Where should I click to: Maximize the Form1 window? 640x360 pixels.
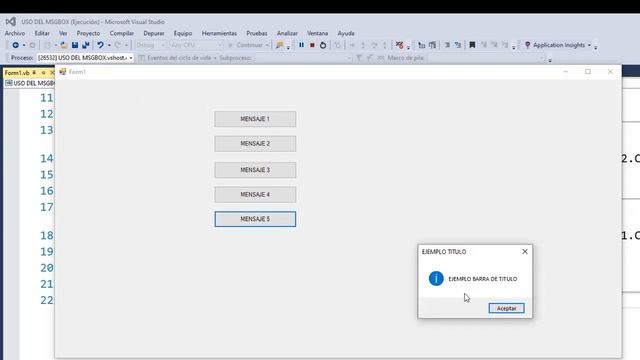[588, 72]
